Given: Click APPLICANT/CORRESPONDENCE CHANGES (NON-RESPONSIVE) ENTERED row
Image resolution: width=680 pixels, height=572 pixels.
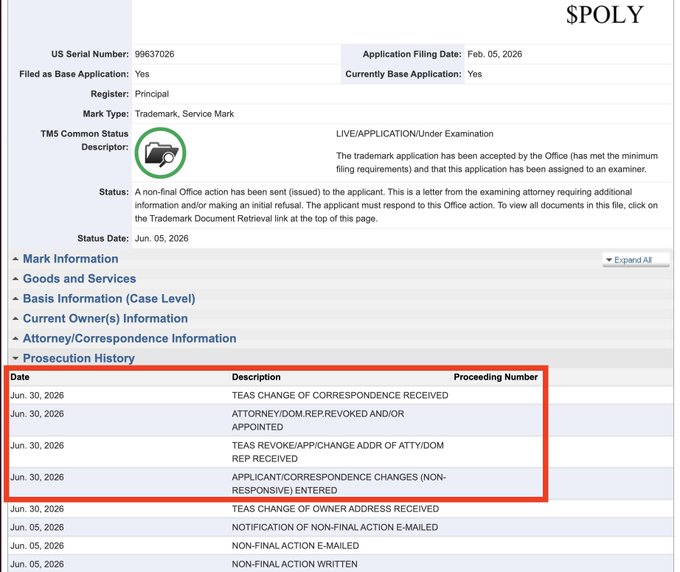Looking at the screenshot, I should click(340, 484).
